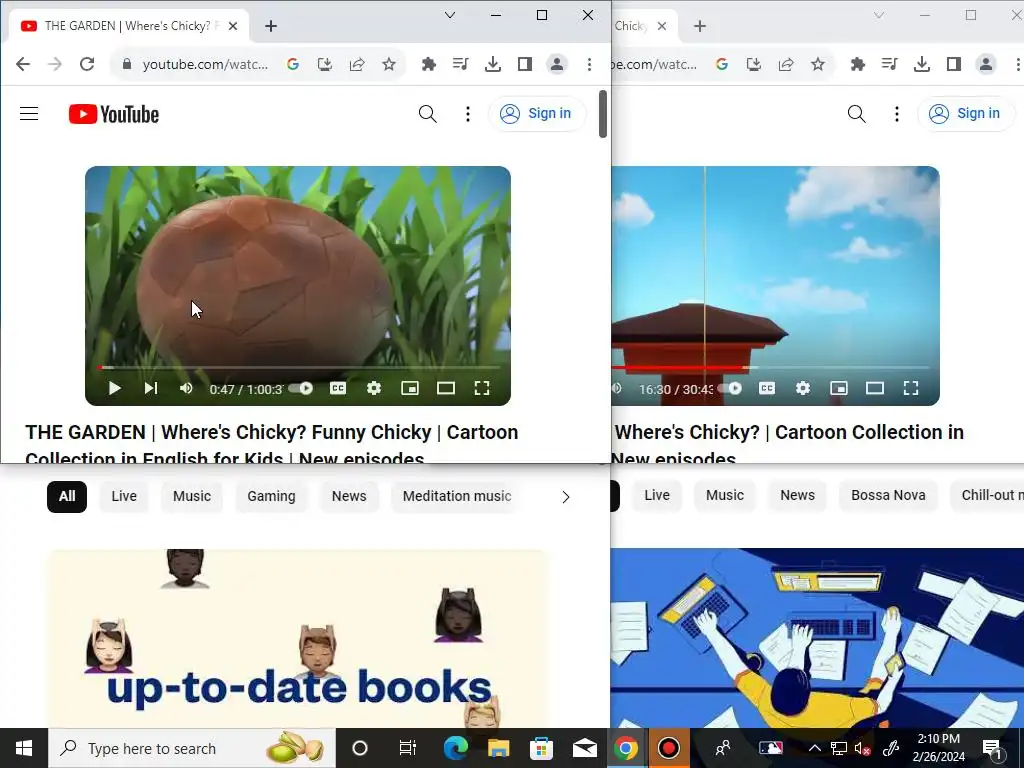Open Downloads icon in left Chrome toolbar

tap(493, 64)
